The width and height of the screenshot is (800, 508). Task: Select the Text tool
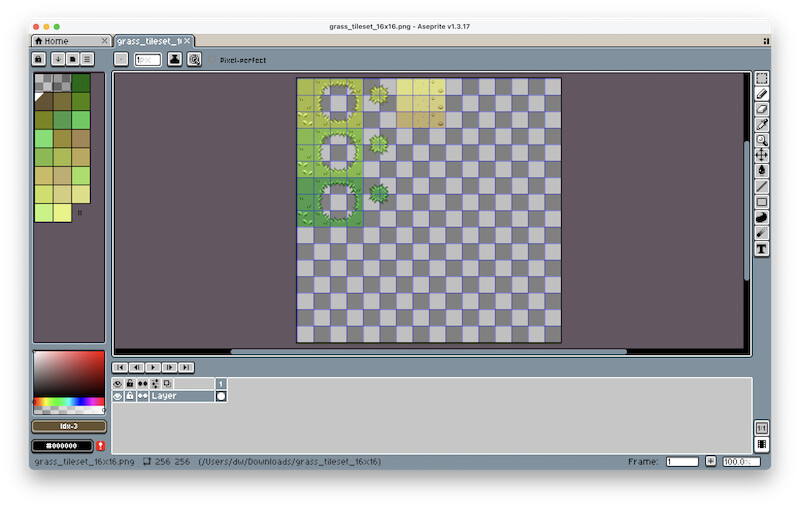point(761,248)
